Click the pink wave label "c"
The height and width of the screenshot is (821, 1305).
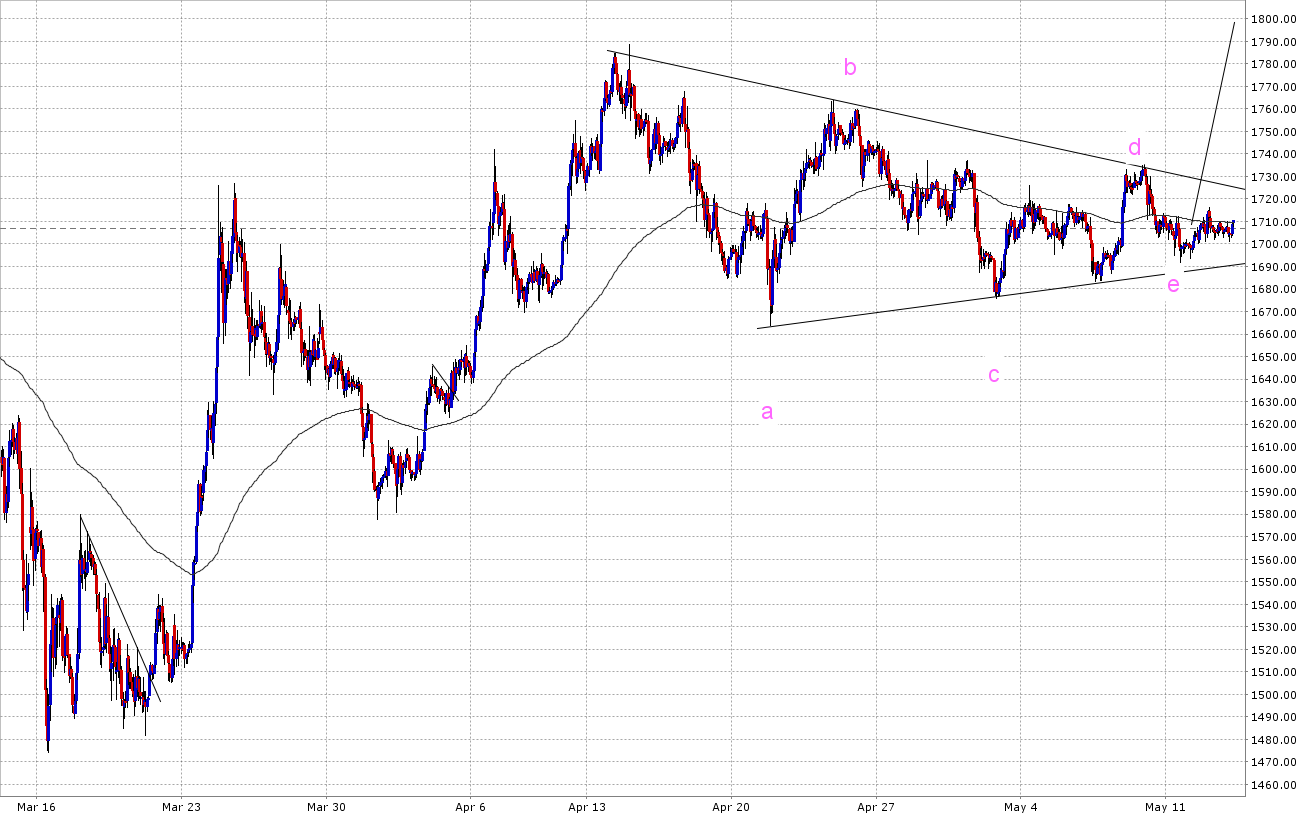[x=993, y=375]
